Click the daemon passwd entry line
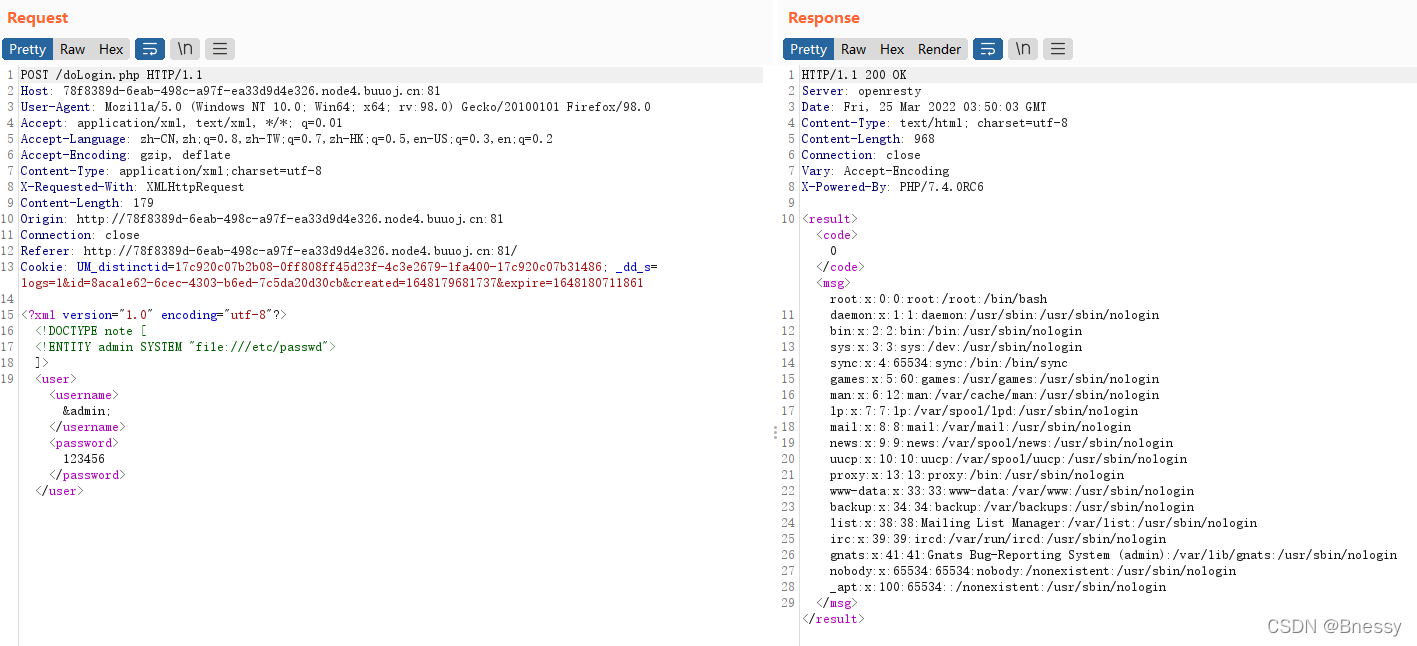The width and height of the screenshot is (1417, 646). pos(994,315)
